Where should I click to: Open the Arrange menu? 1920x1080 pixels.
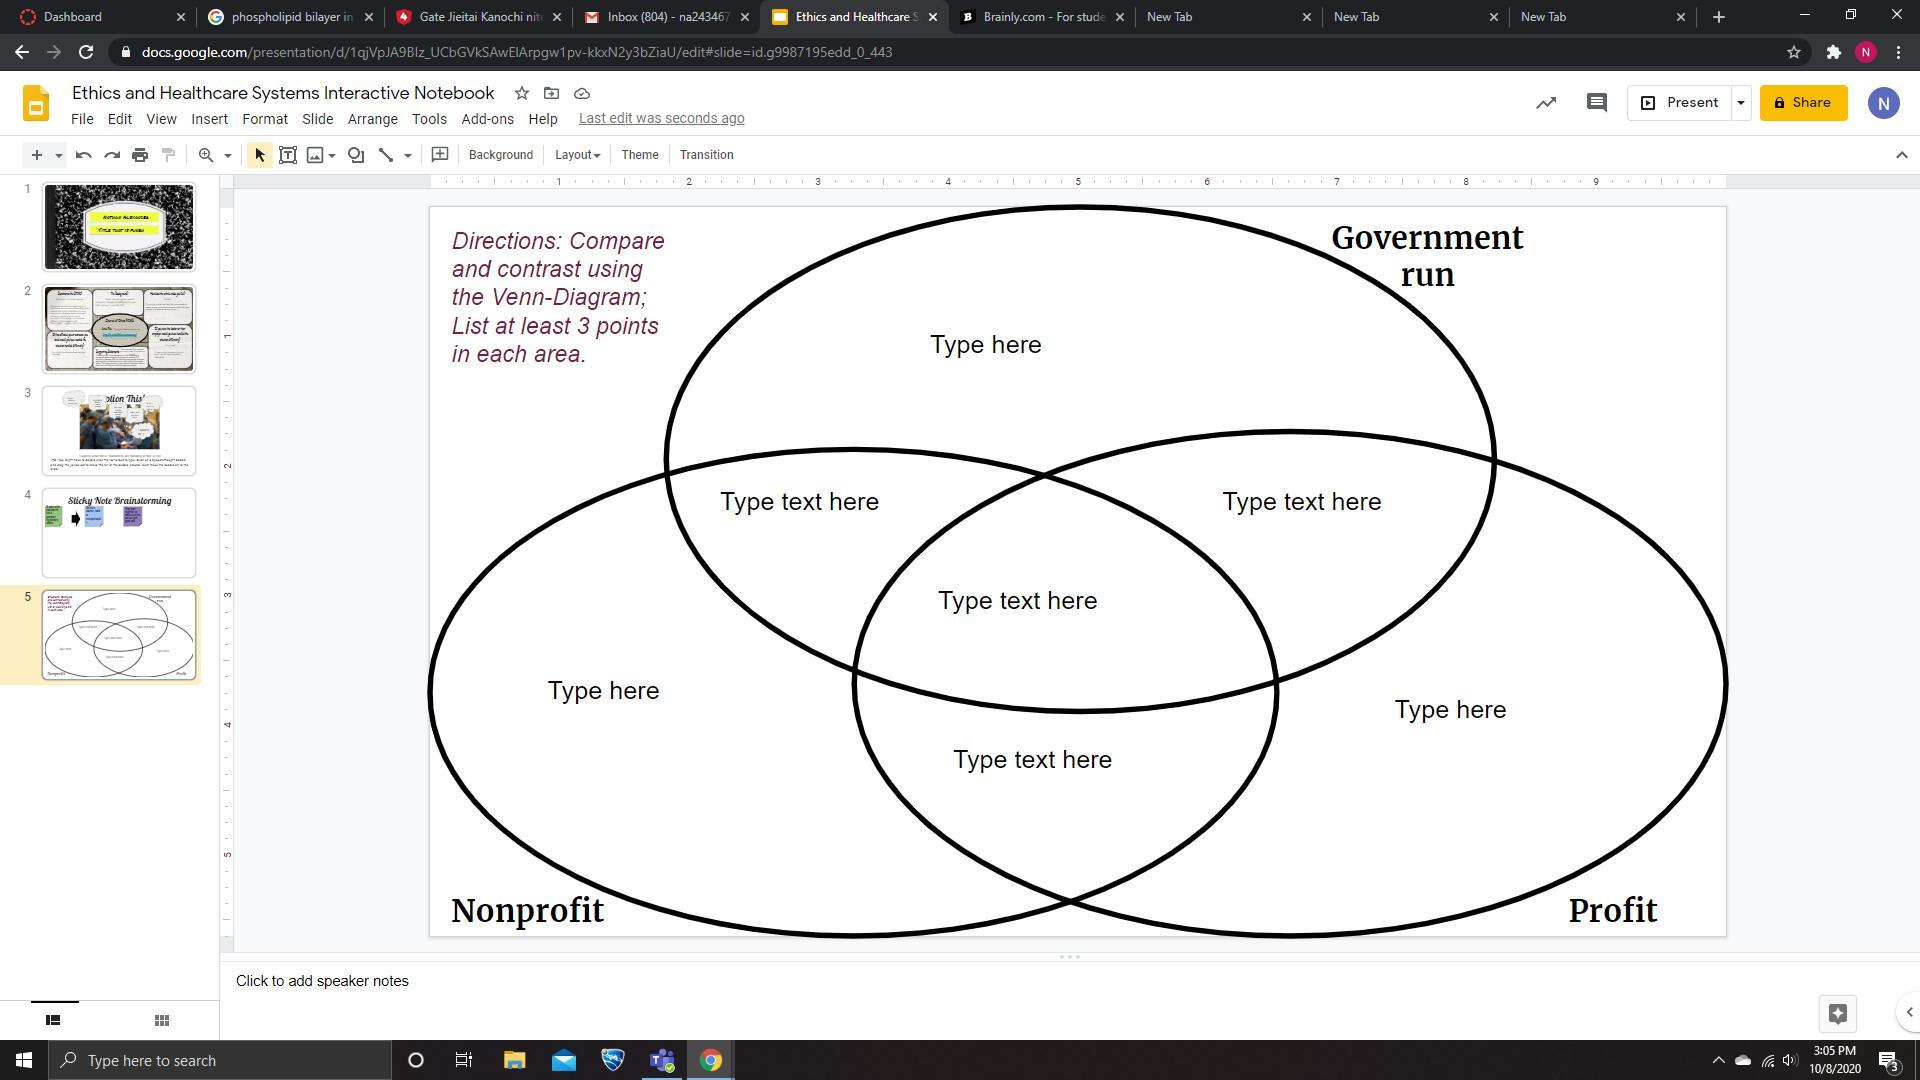point(372,119)
